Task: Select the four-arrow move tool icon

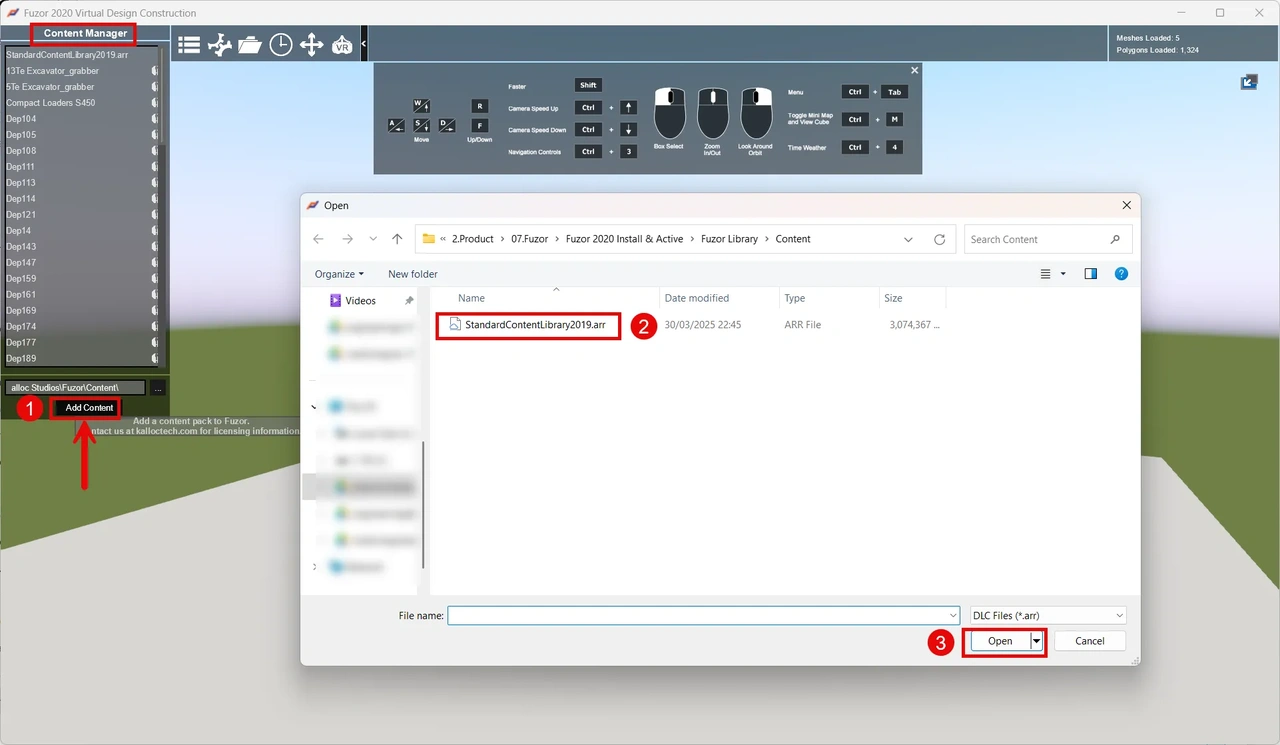Action: tap(311, 44)
